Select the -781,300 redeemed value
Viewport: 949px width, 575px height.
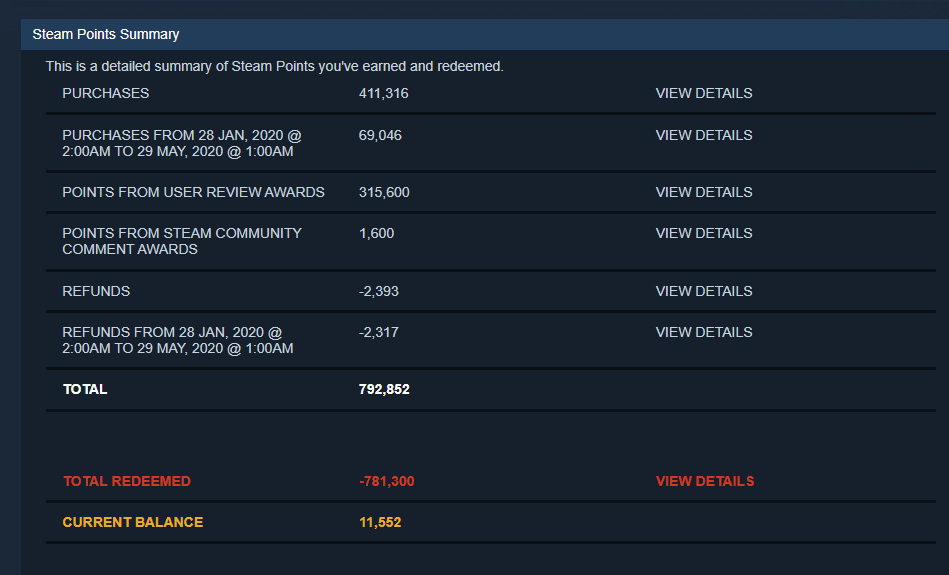[386, 481]
